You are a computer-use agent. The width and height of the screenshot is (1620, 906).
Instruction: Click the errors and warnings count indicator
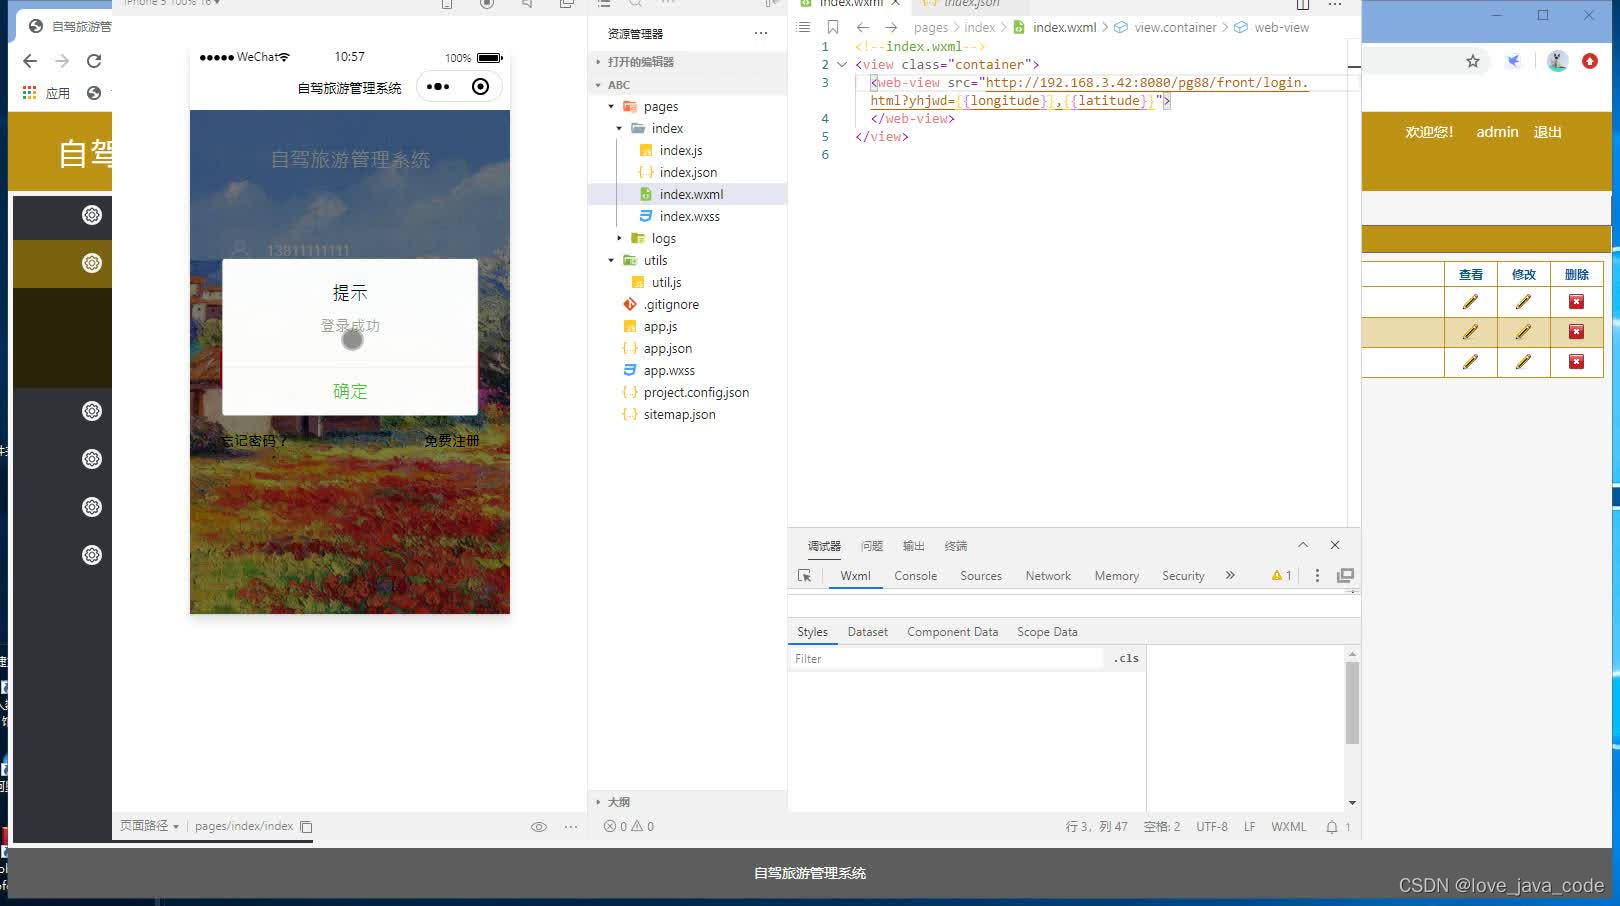pyautogui.click(x=629, y=827)
